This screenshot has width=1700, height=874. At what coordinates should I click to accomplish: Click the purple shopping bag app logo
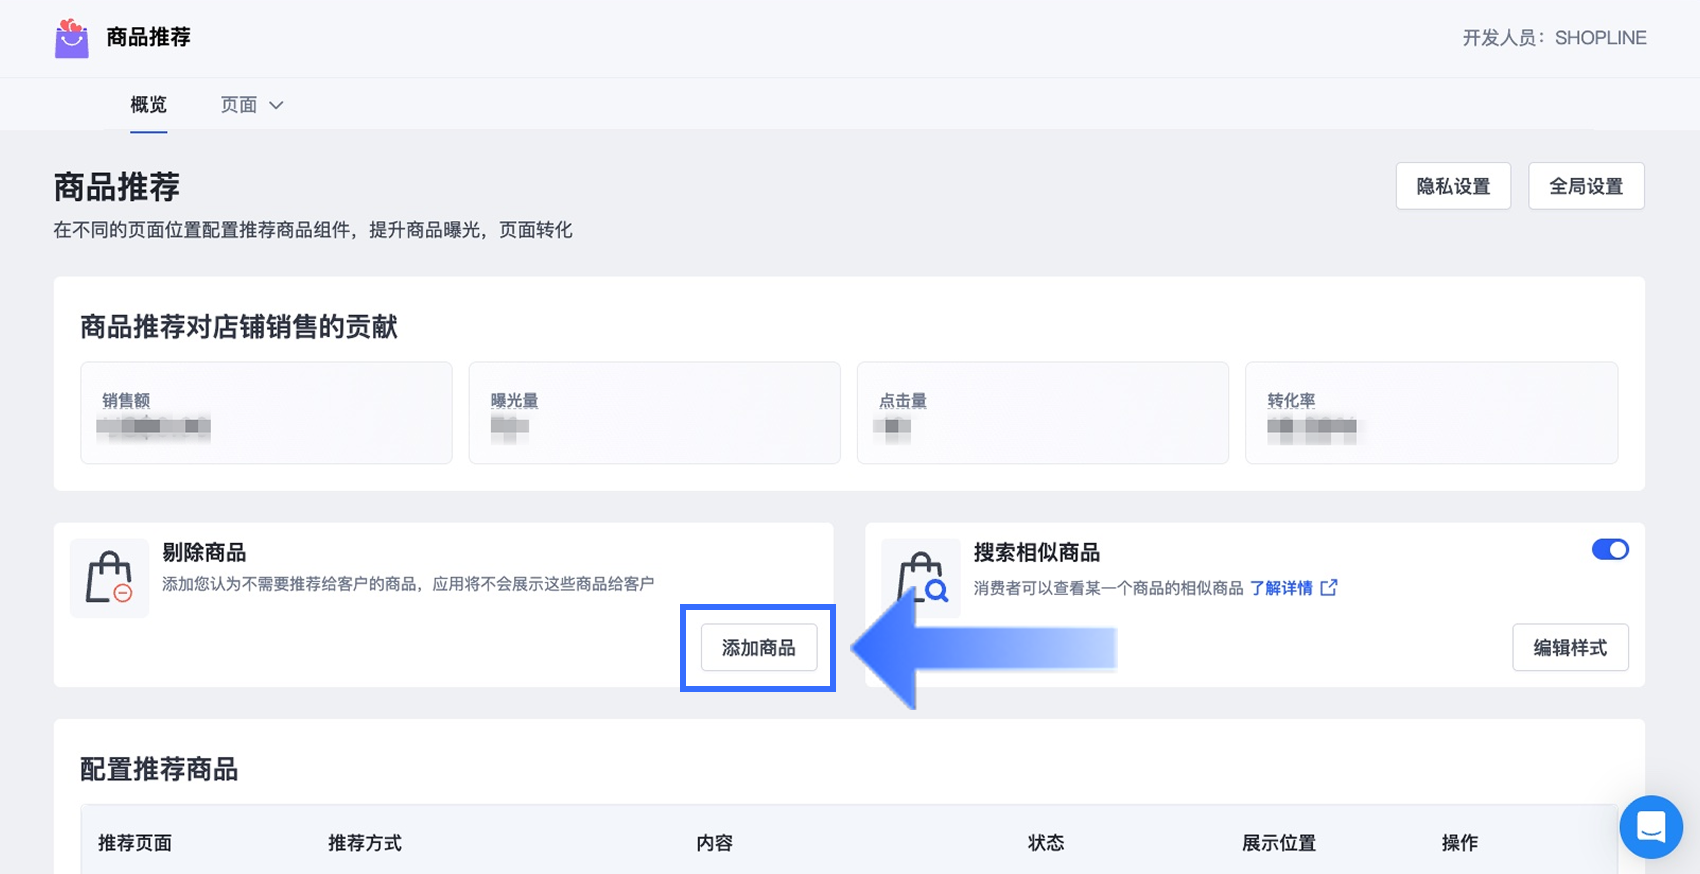coord(71,39)
